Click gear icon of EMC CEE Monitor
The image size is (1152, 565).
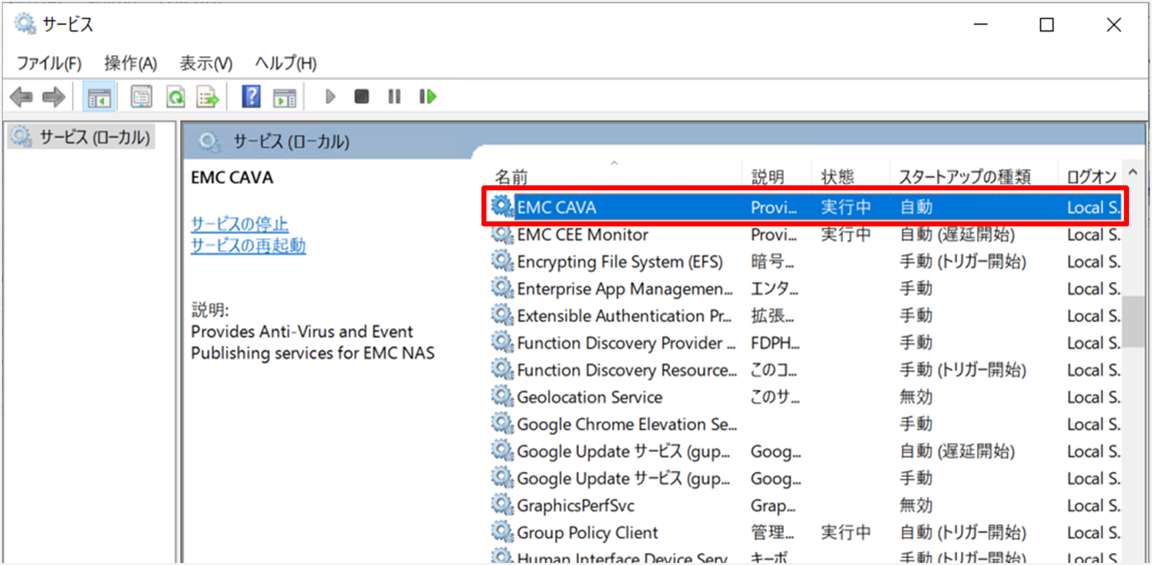pyautogui.click(x=502, y=235)
